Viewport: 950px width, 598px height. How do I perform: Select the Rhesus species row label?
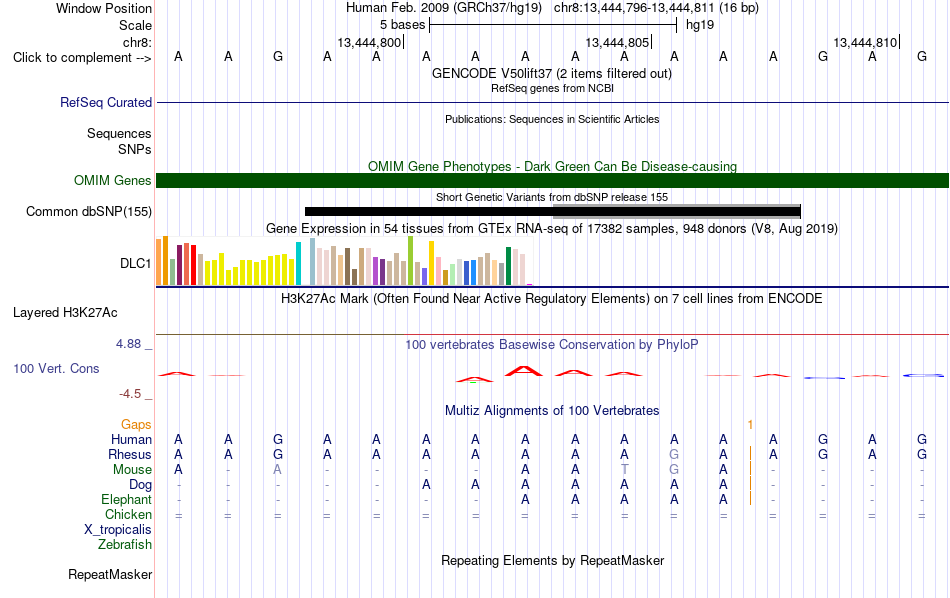click(x=130, y=454)
